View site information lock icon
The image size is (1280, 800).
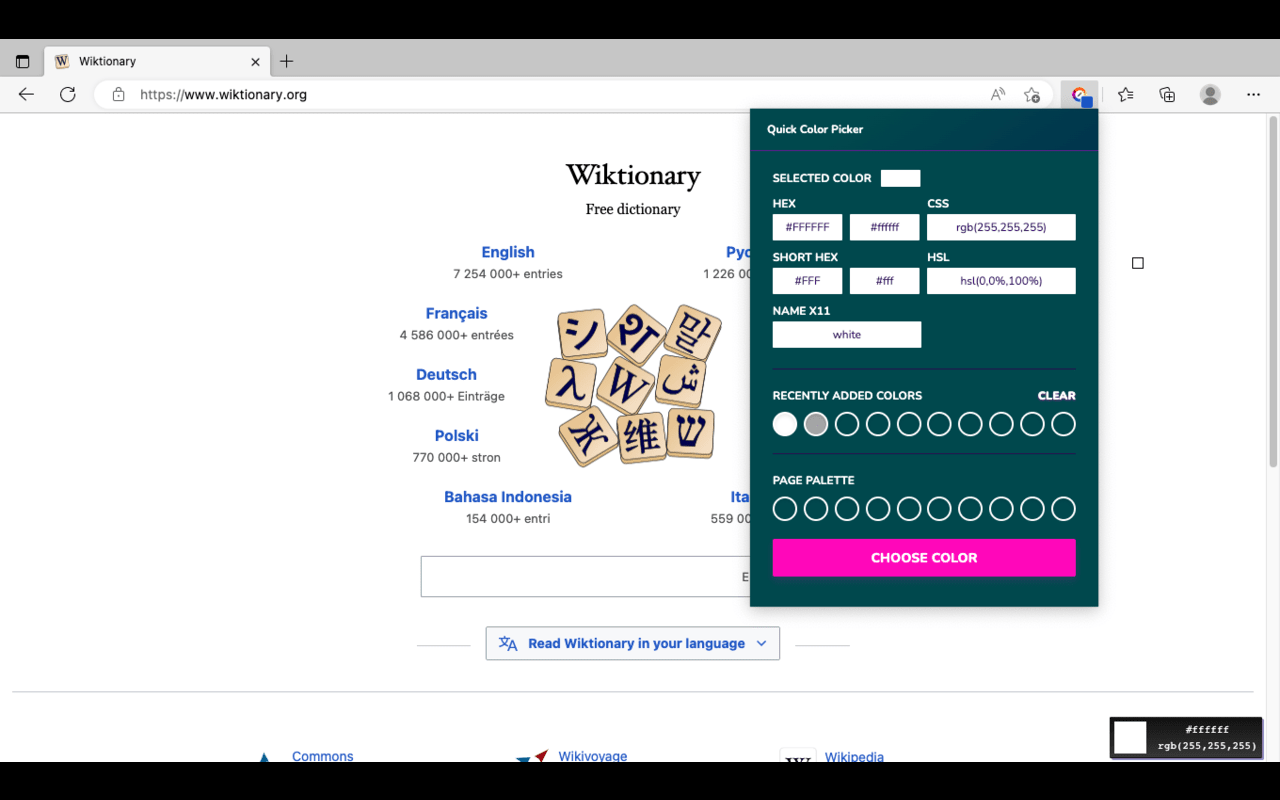(118, 94)
